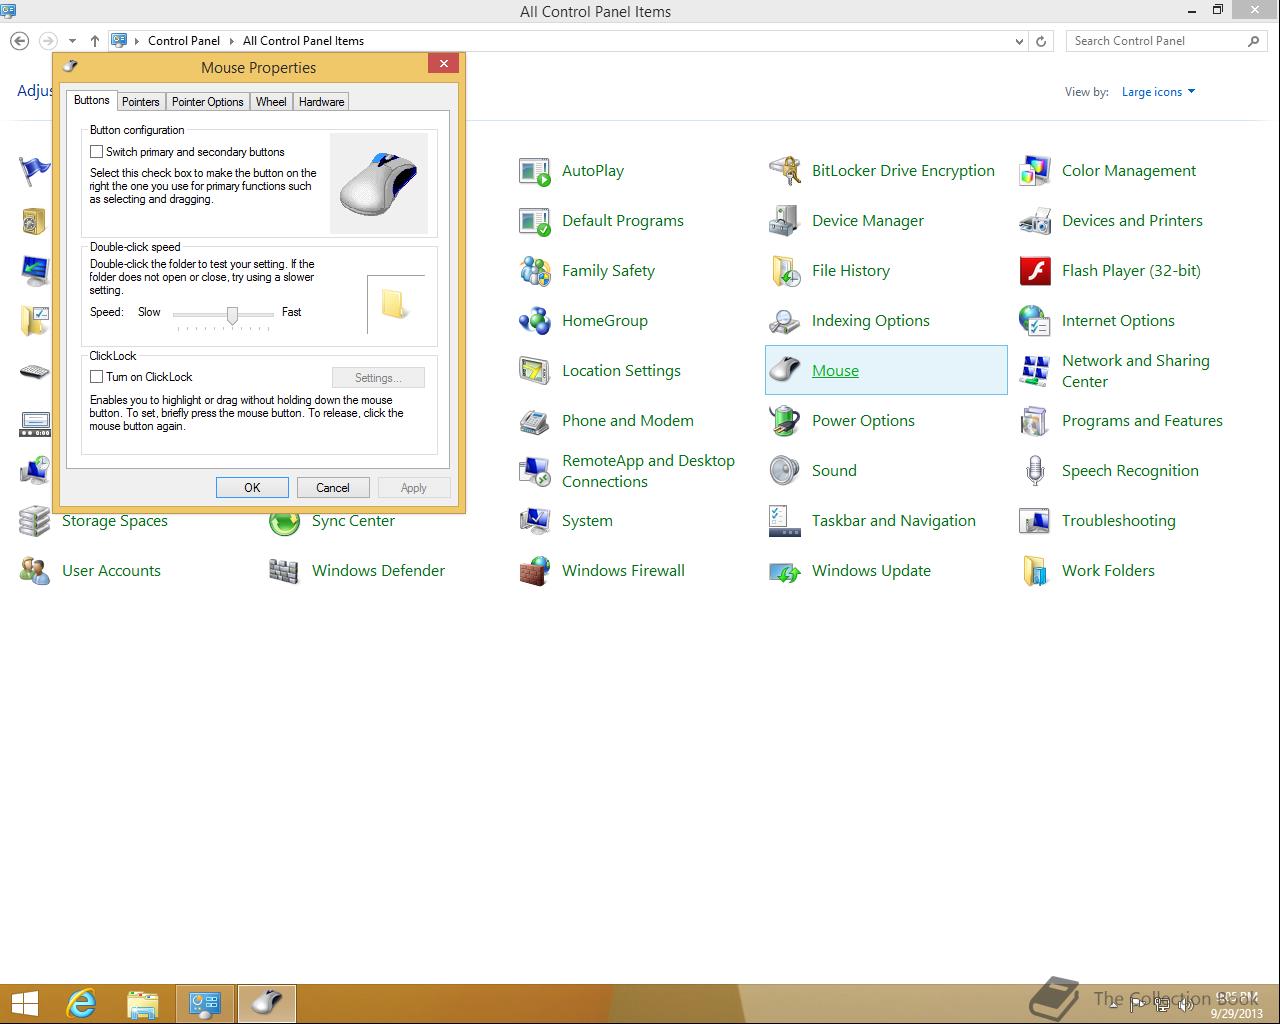This screenshot has width=1280, height=1024.
Task: Switch to the Pointer Options tab
Action: (208, 102)
